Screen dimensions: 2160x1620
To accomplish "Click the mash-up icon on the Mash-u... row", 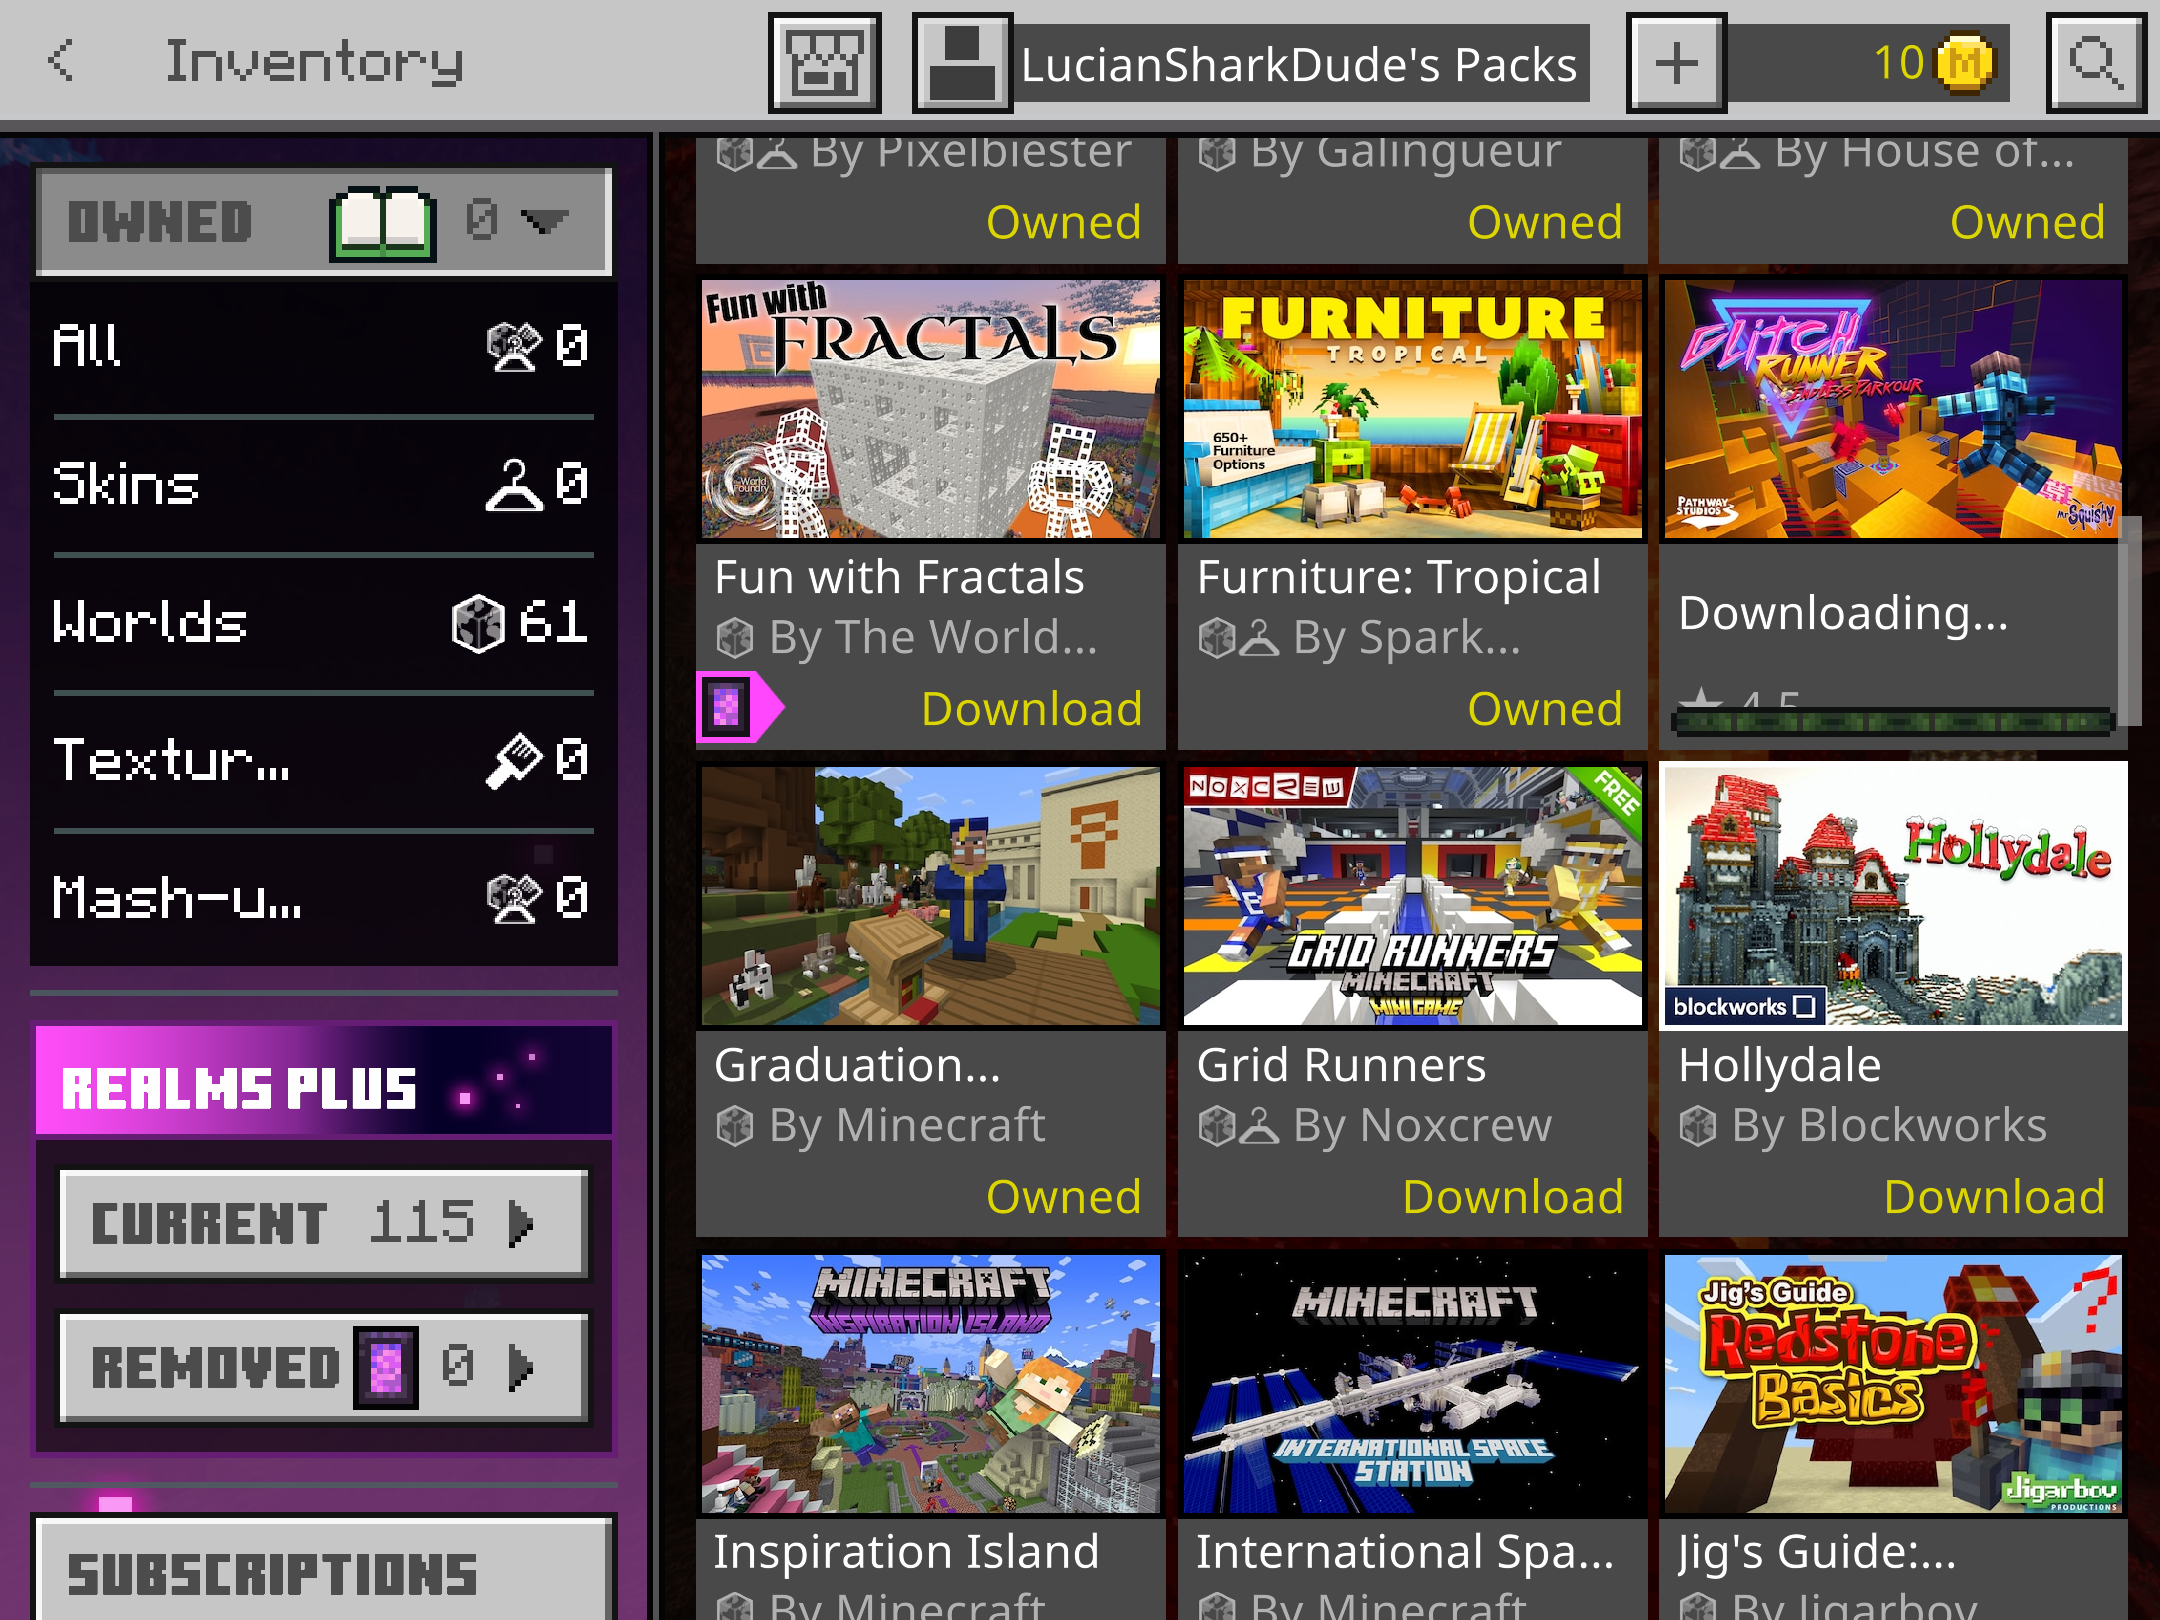I will click(514, 899).
